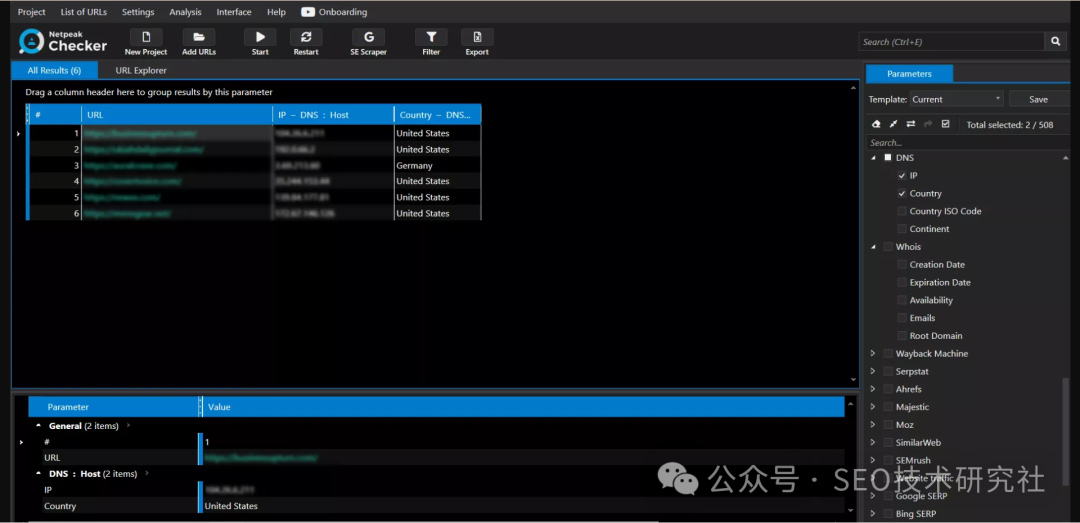The height and width of the screenshot is (523, 1080).
Task: Switch to the URL Explorer tab
Action: pyautogui.click(x=141, y=71)
